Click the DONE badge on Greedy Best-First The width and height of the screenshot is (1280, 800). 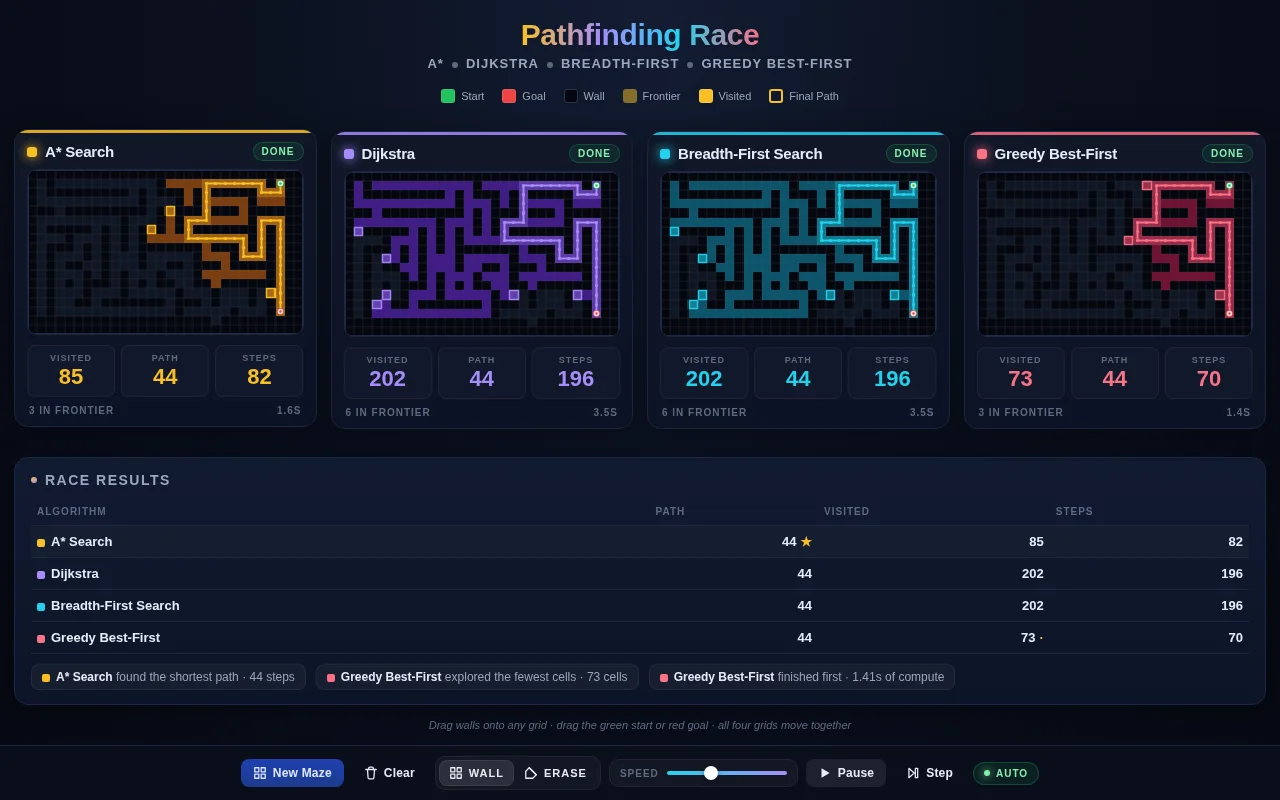pyautogui.click(x=1227, y=153)
